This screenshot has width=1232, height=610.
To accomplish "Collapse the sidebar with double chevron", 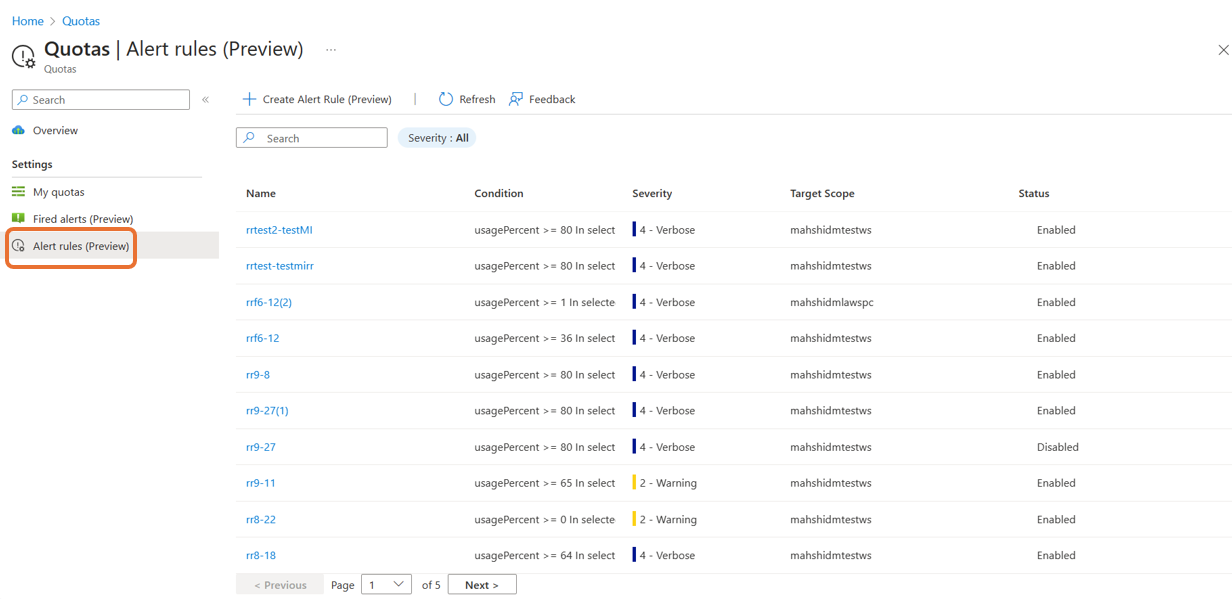I will tap(205, 100).
